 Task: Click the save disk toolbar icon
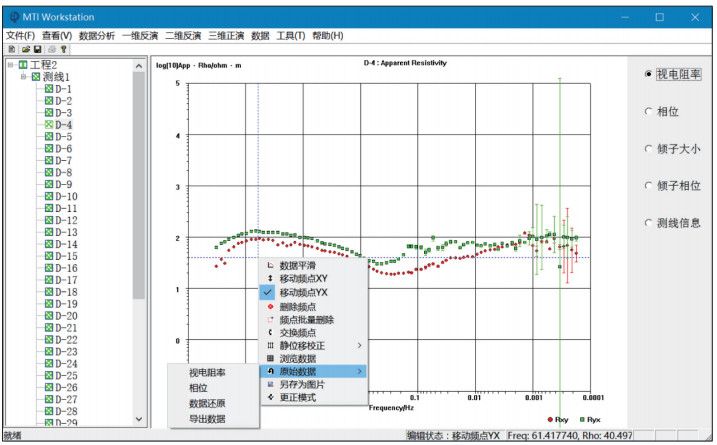pyautogui.click(x=37, y=48)
